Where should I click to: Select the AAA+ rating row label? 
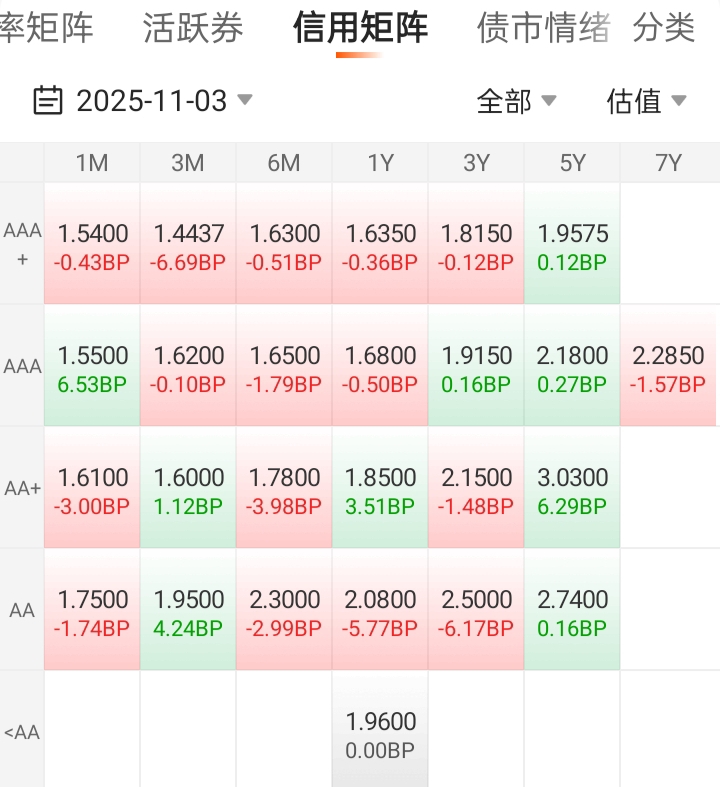point(22,244)
